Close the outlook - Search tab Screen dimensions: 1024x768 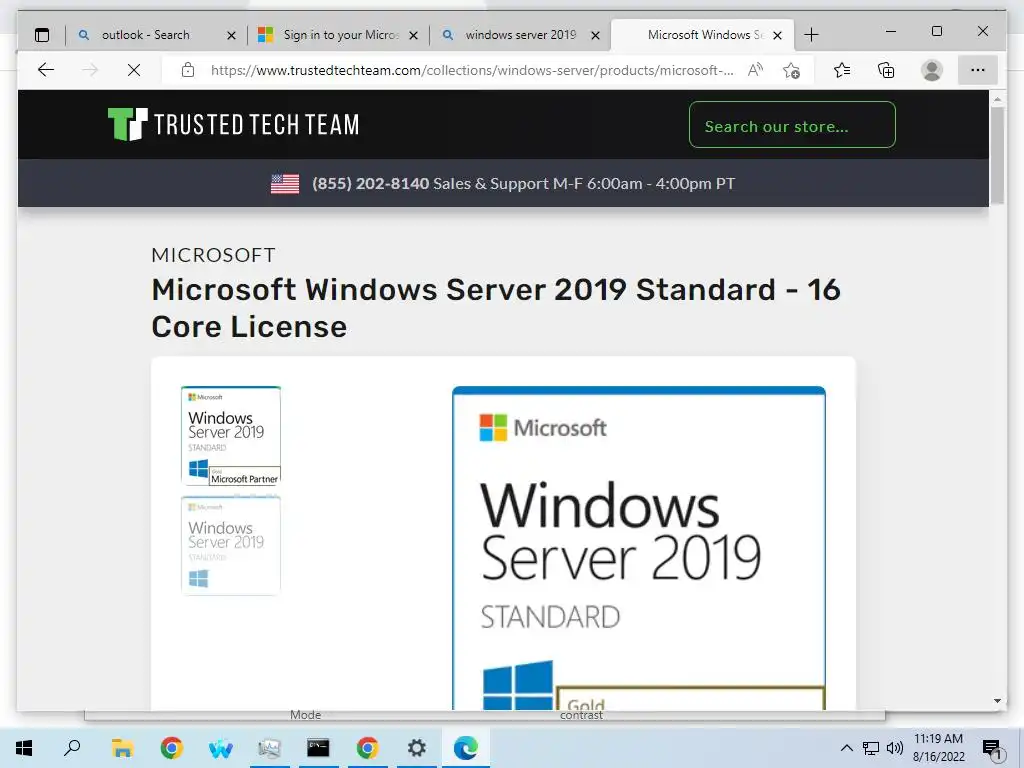[231, 36]
